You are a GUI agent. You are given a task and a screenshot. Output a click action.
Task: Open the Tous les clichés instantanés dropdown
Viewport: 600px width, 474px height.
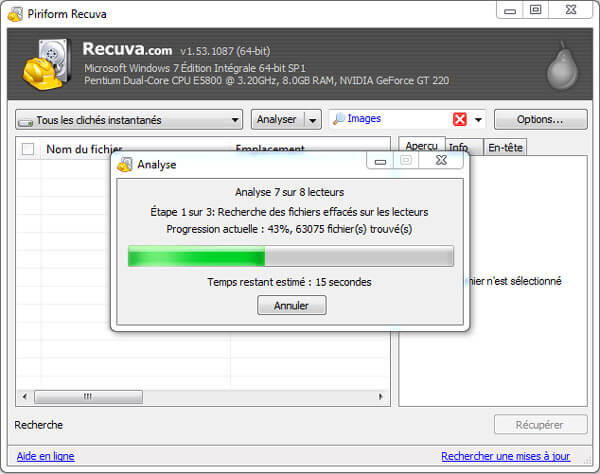129,120
